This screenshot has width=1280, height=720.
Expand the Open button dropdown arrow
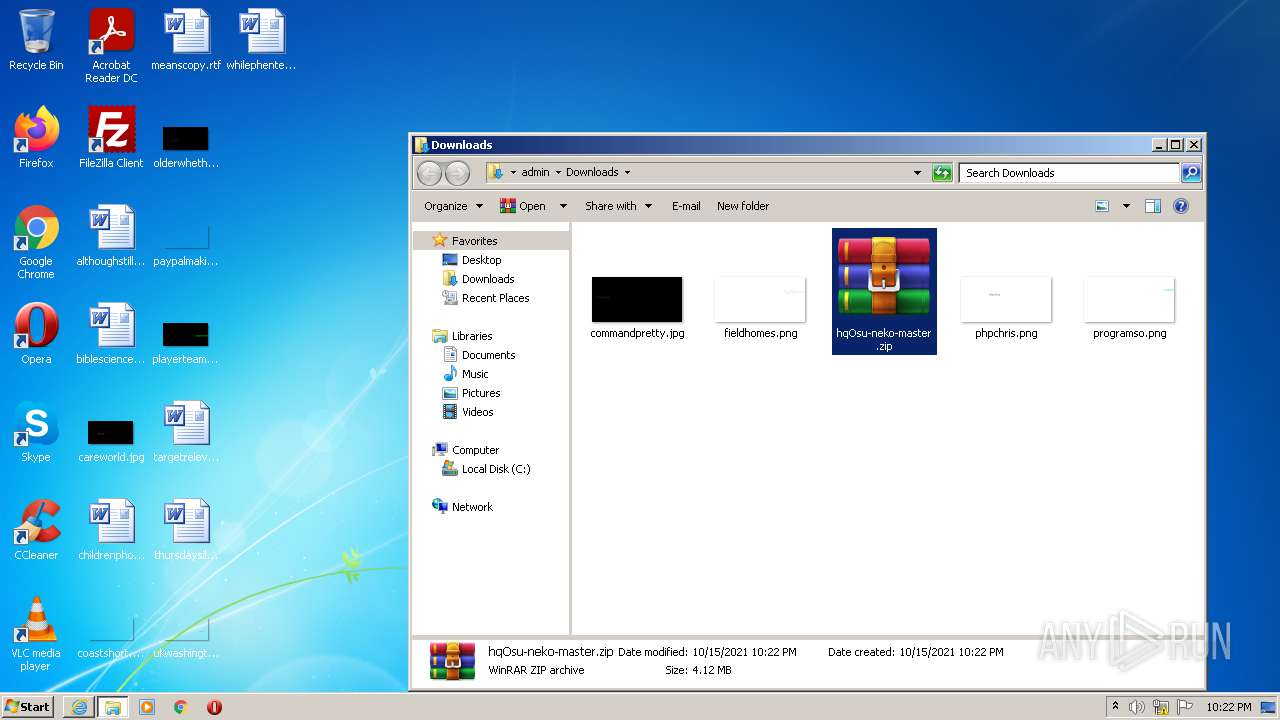pos(563,206)
